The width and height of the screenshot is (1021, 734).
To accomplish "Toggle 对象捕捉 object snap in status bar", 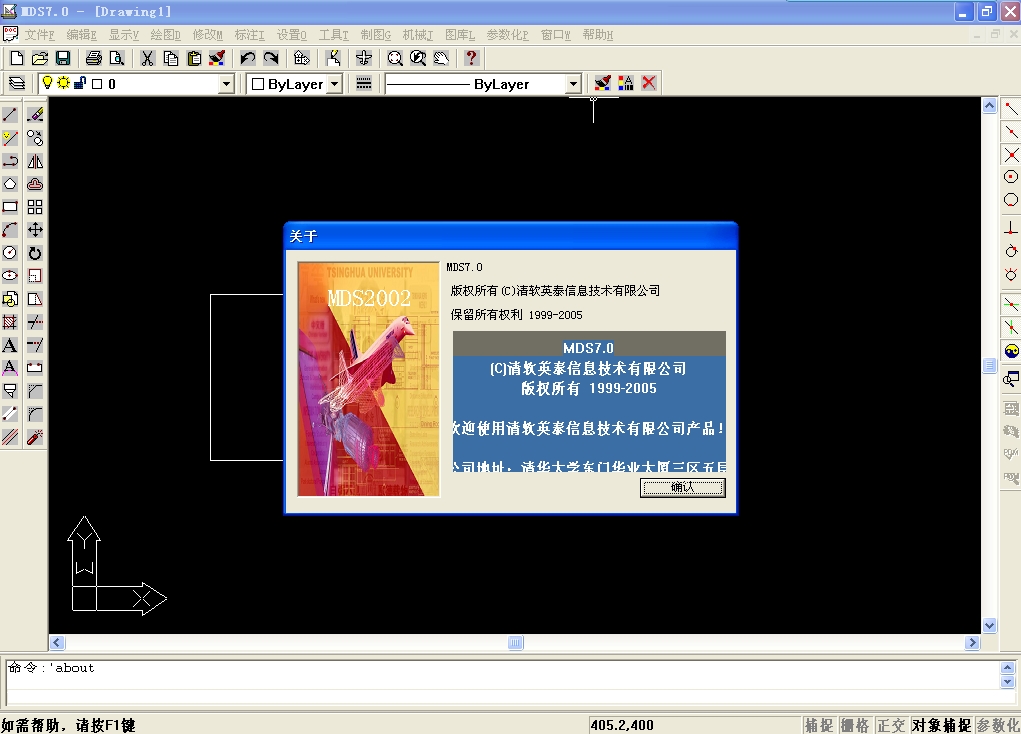I will click(941, 726).
